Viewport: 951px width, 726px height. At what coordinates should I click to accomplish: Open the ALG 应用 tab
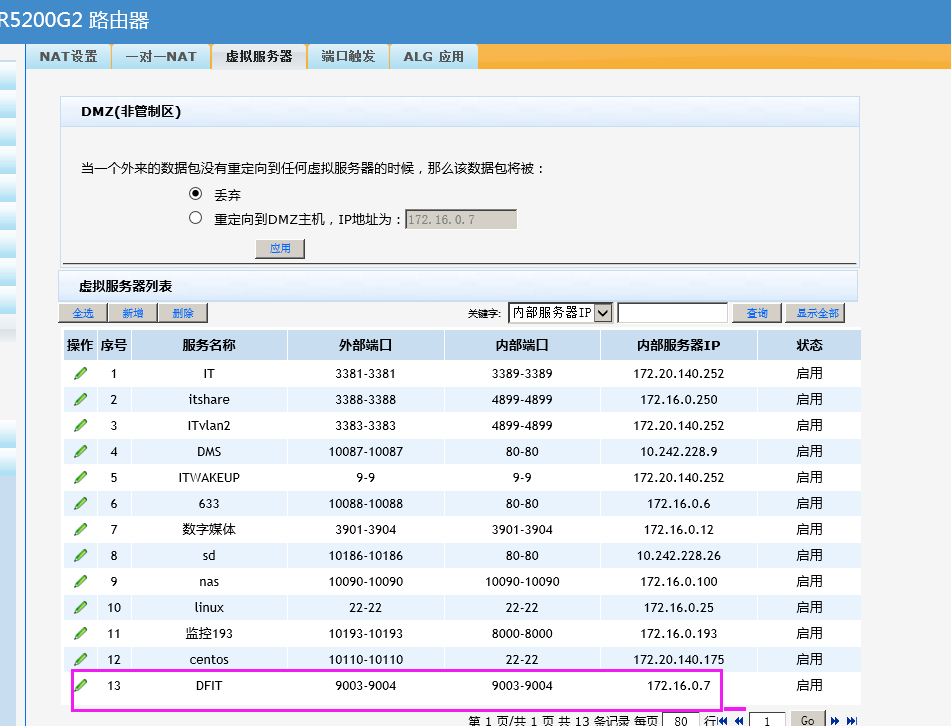433,57
